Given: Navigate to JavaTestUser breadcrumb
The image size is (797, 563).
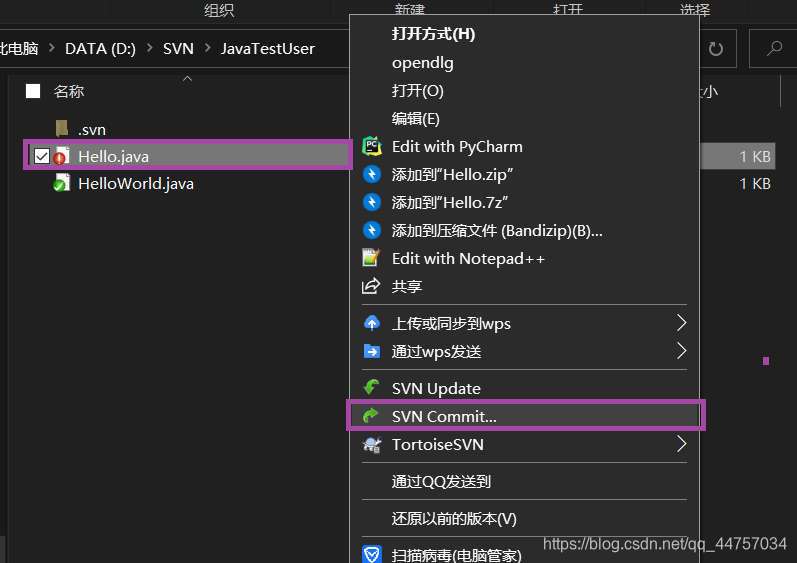Looking at the screenshot, I should [x=267, y=49].
